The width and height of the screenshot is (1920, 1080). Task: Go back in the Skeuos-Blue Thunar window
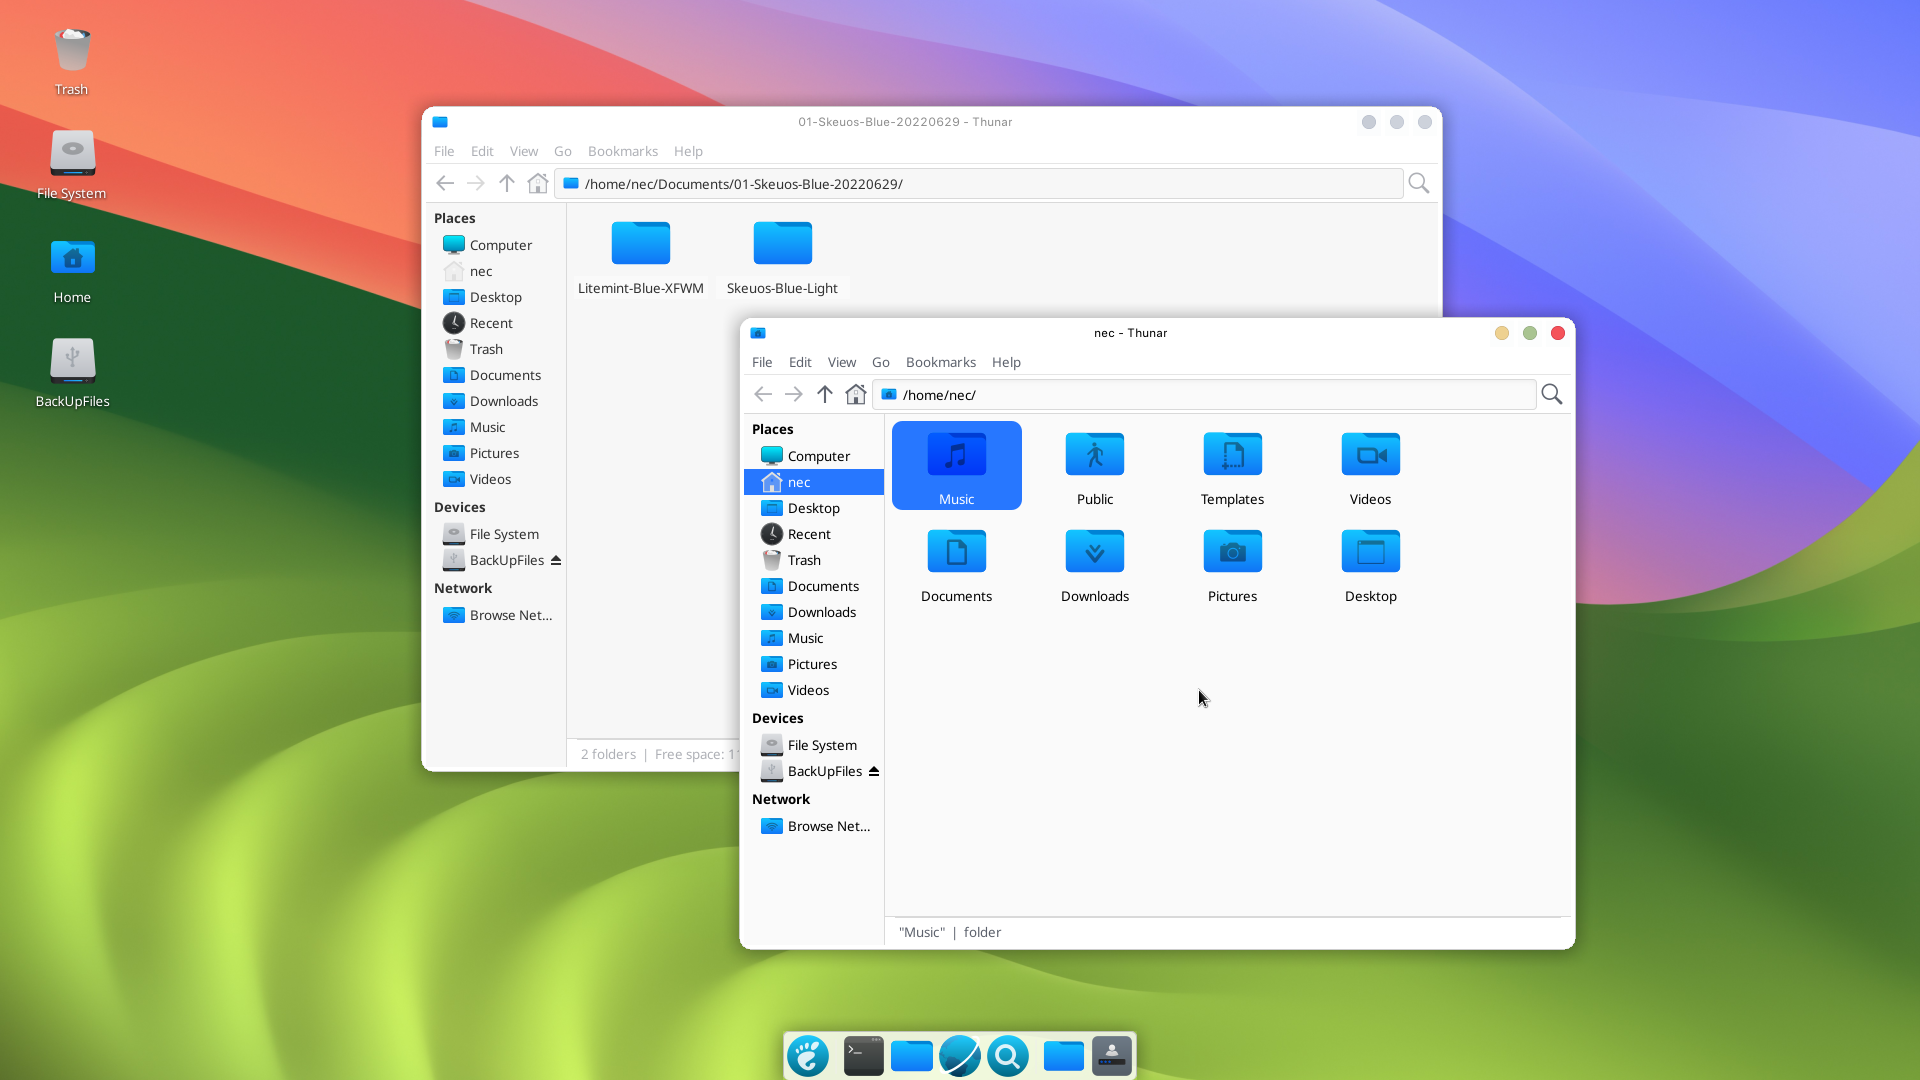point(445,184)
